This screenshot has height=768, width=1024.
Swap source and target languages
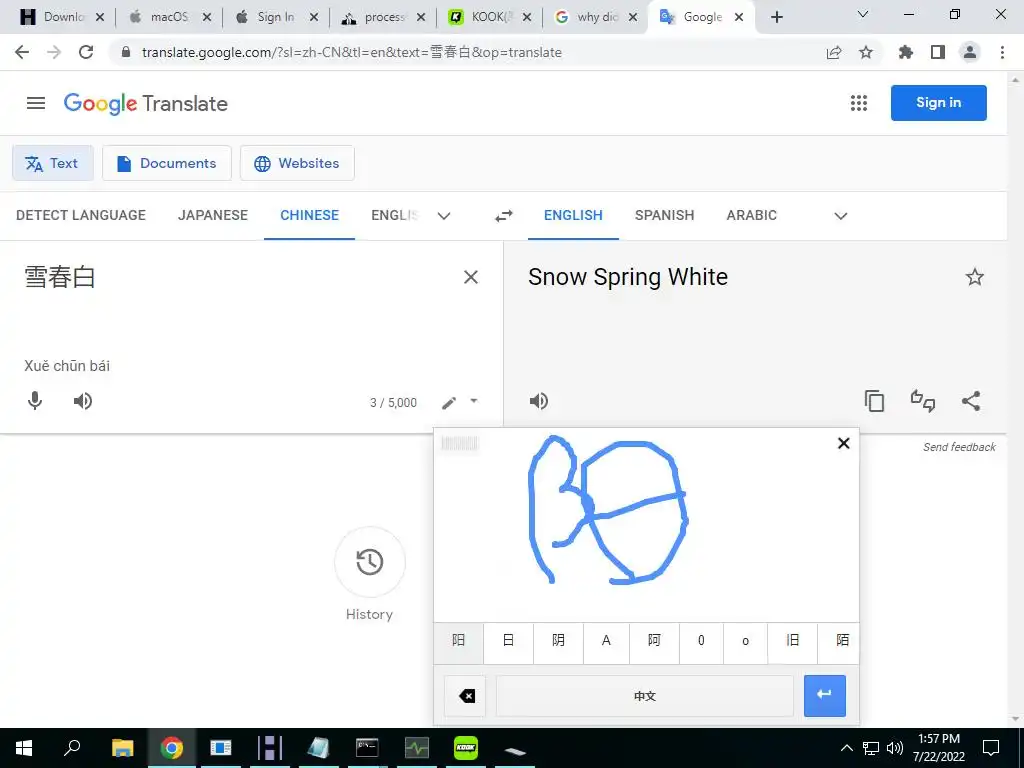pyautogui.click(x=504, y=216)
